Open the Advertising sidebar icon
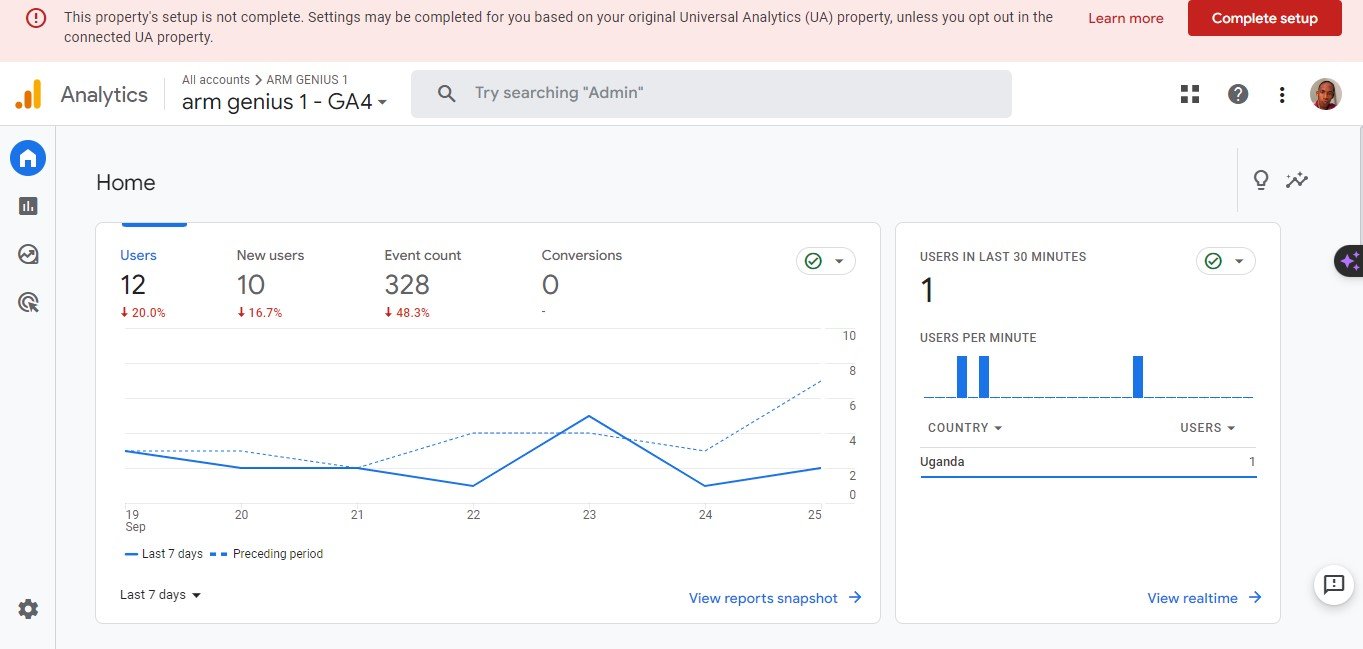Image resolution: width=1363 pixels, height=649 pixels. [28, 302]
